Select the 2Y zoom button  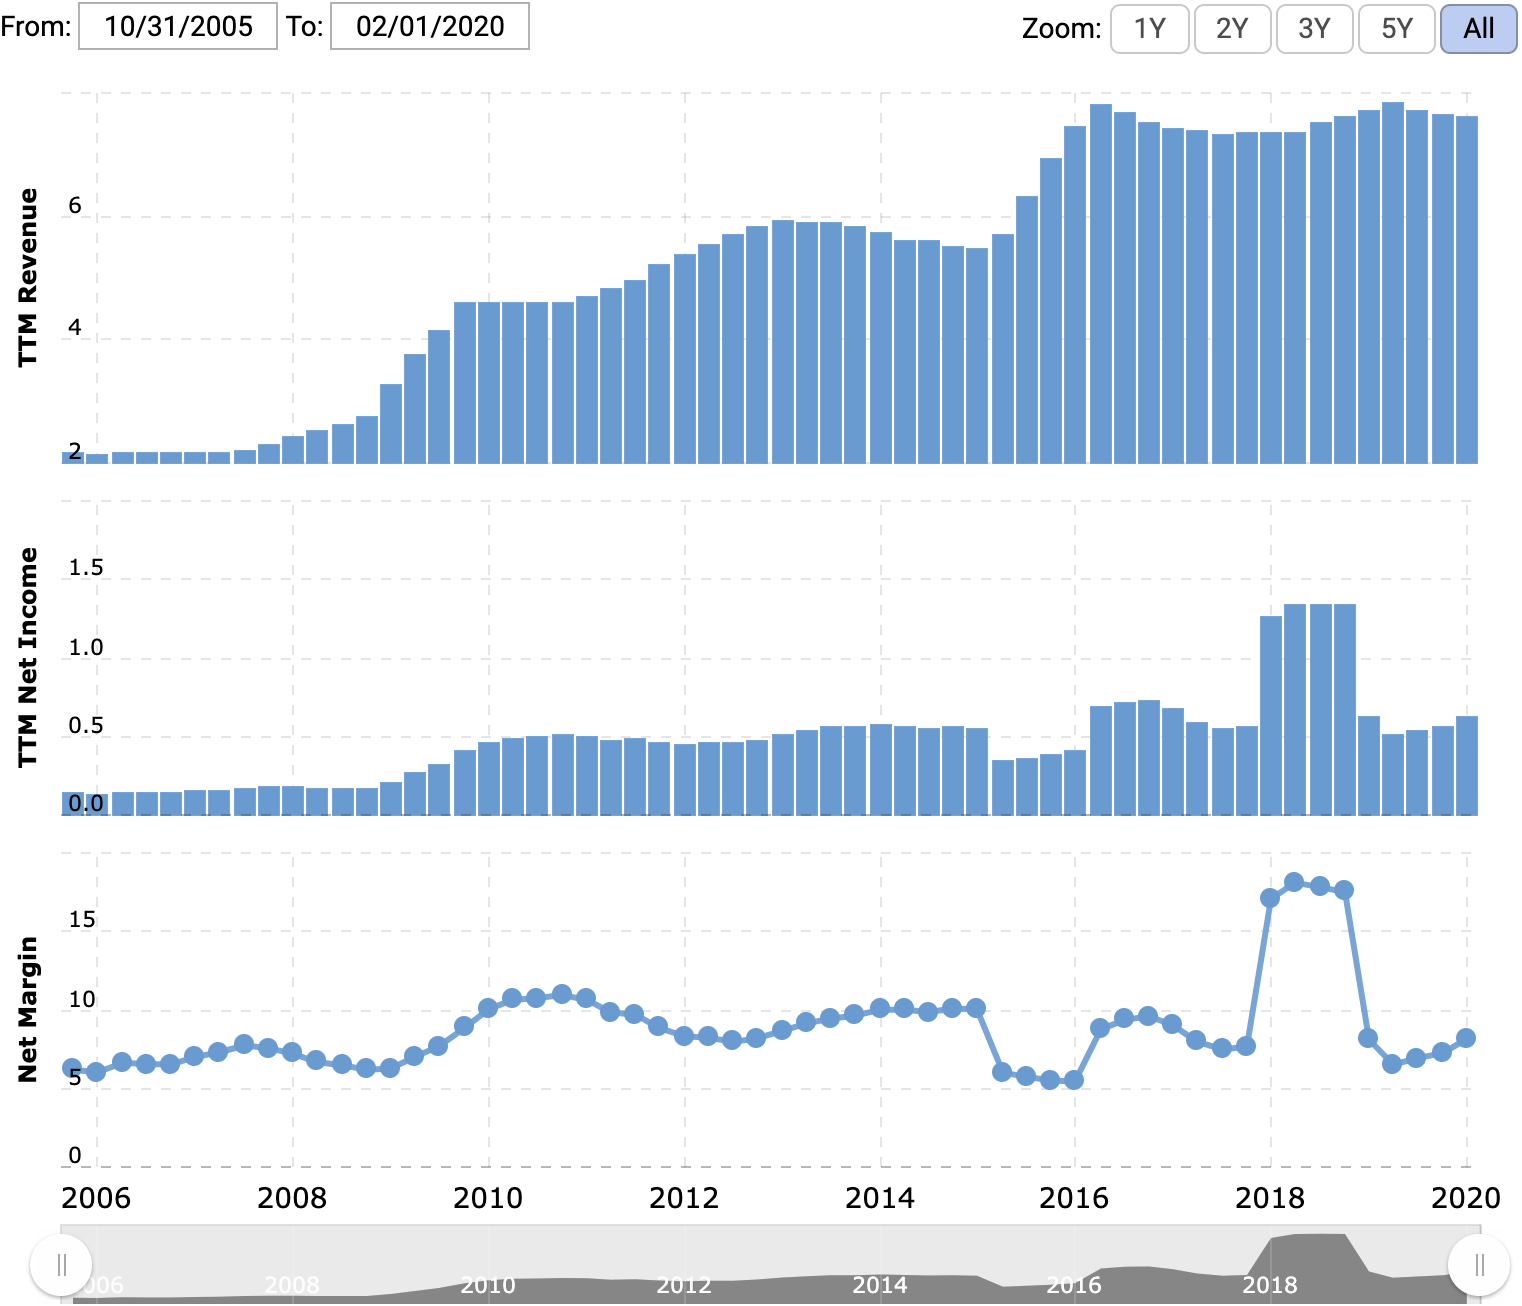[1232, 29]
